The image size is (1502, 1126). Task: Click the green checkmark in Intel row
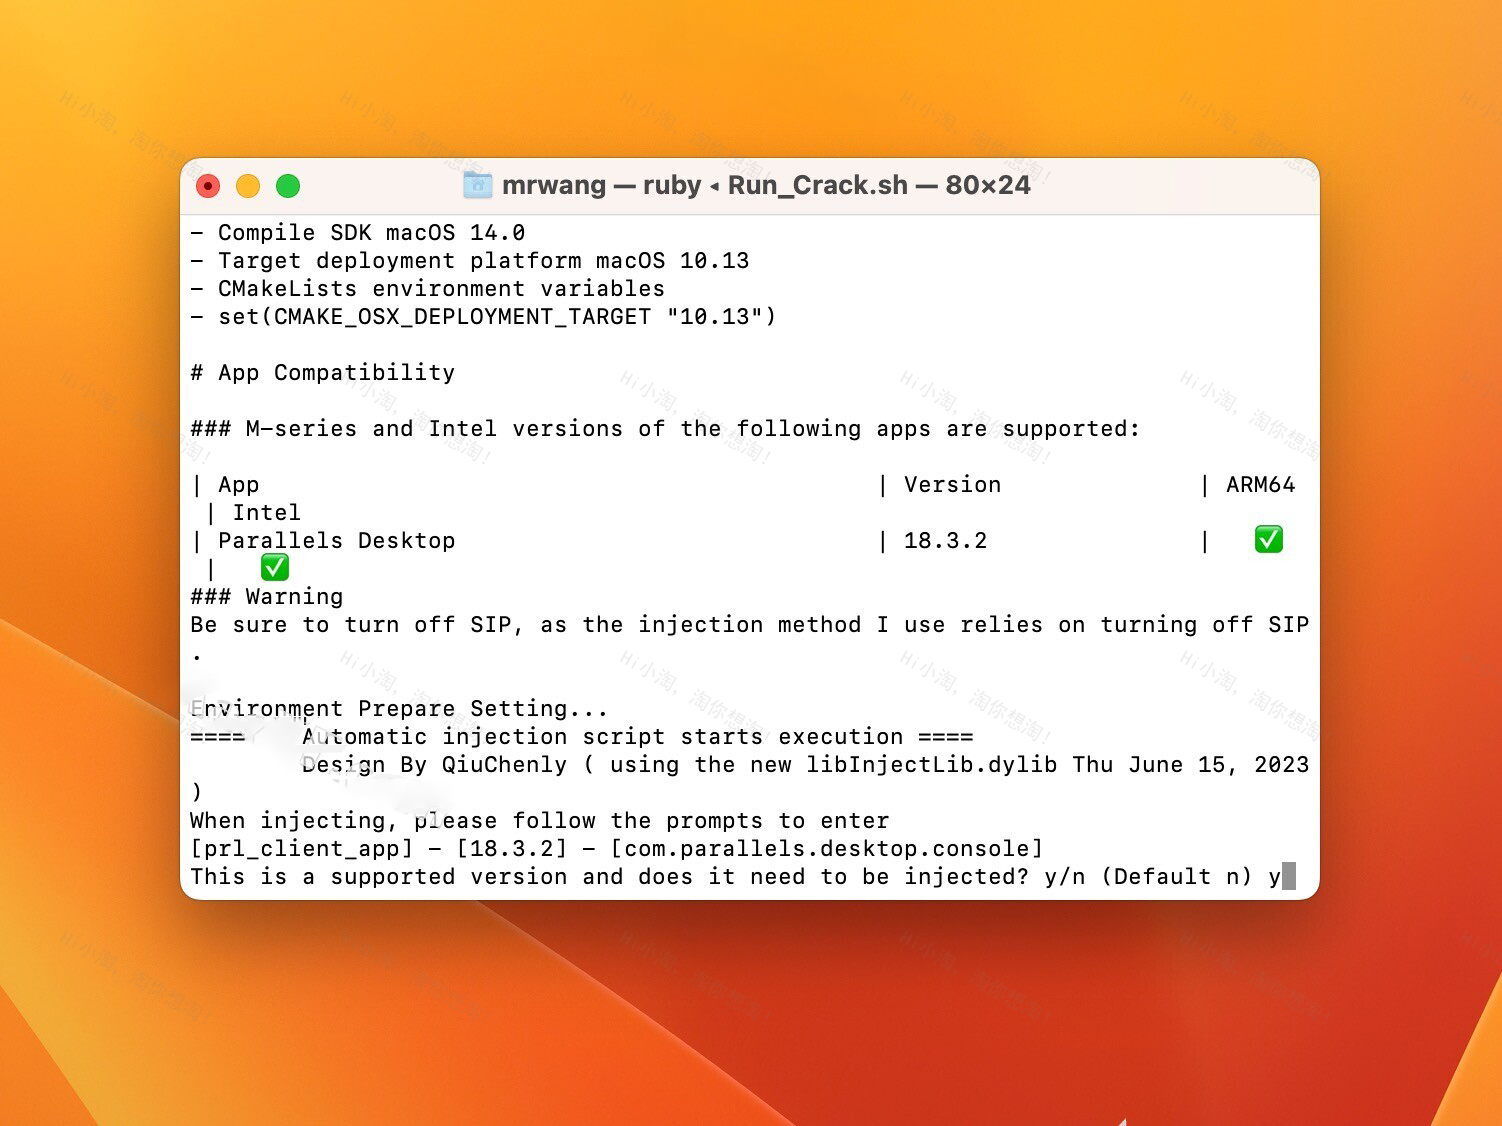pos(275,568)
